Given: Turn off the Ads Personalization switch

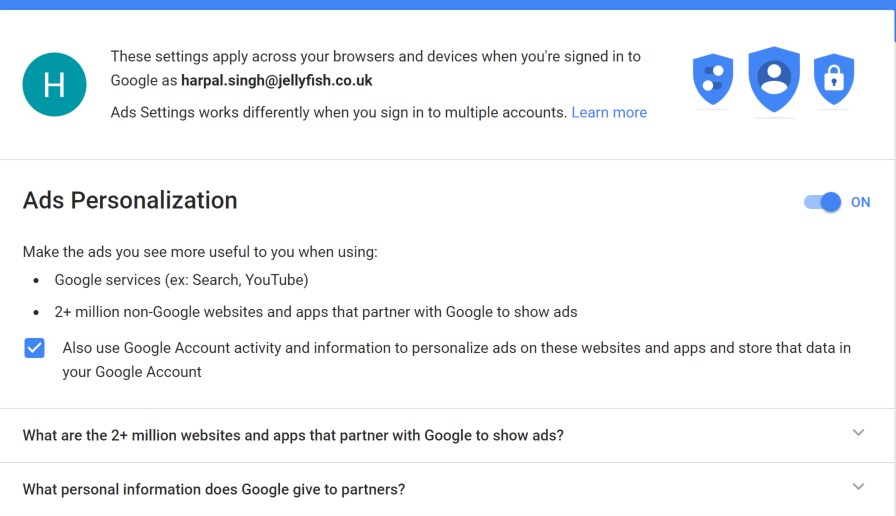Looking at the screenshot, I should pyautogui.click(x=823, y=202).
